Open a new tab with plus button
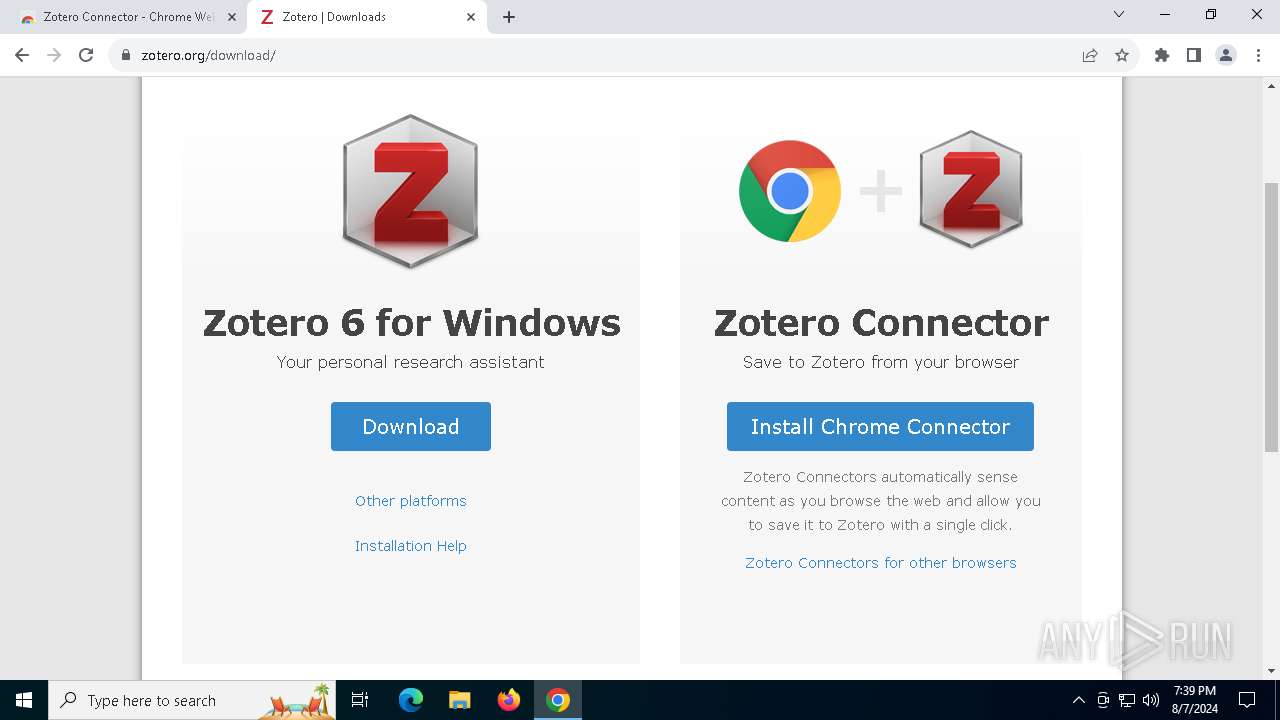This screenshot has height=720, width=1280. 509,17
